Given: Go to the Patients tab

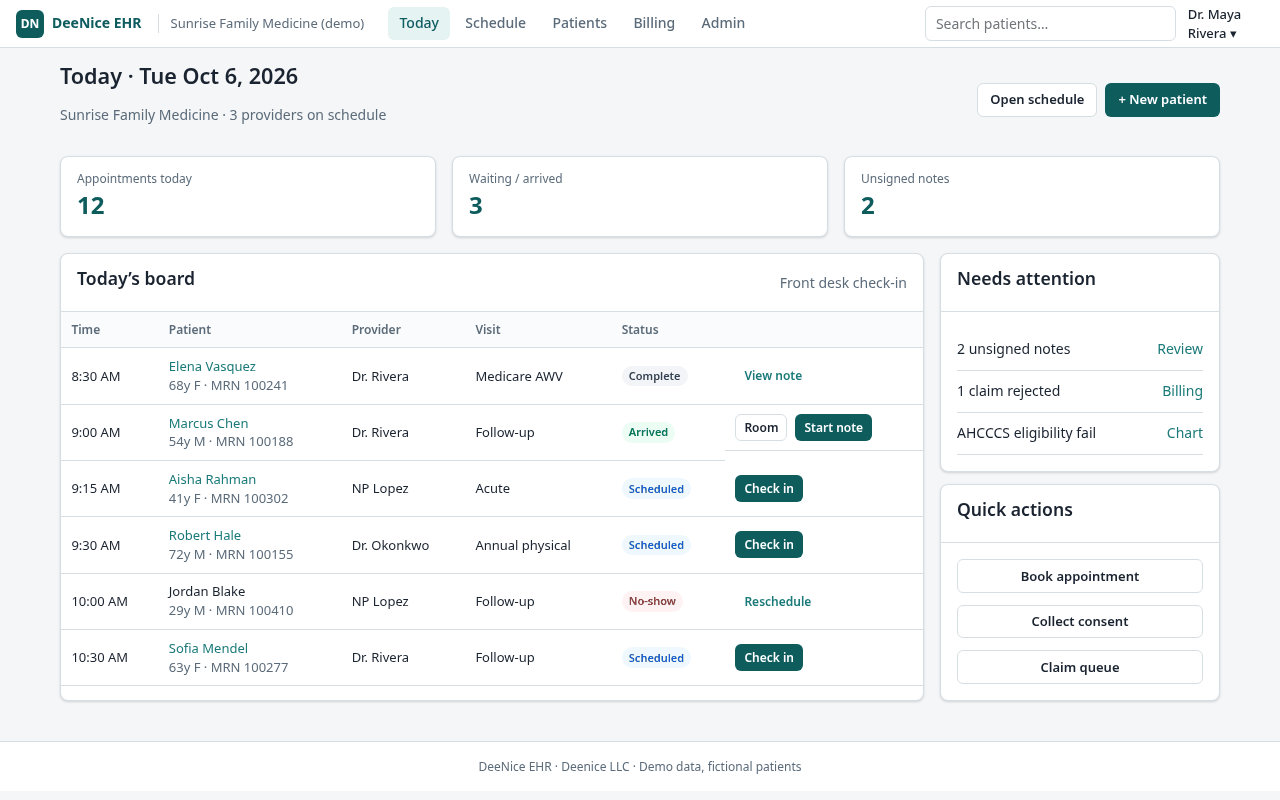Looking at the screenshot, I should (580, 23).
